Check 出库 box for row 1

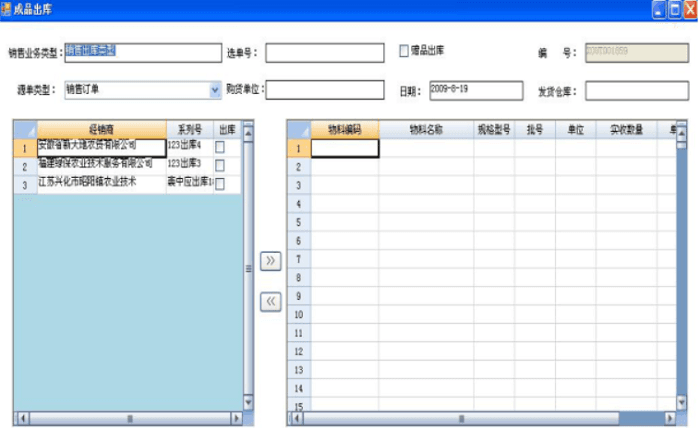(x=220, y=147)
